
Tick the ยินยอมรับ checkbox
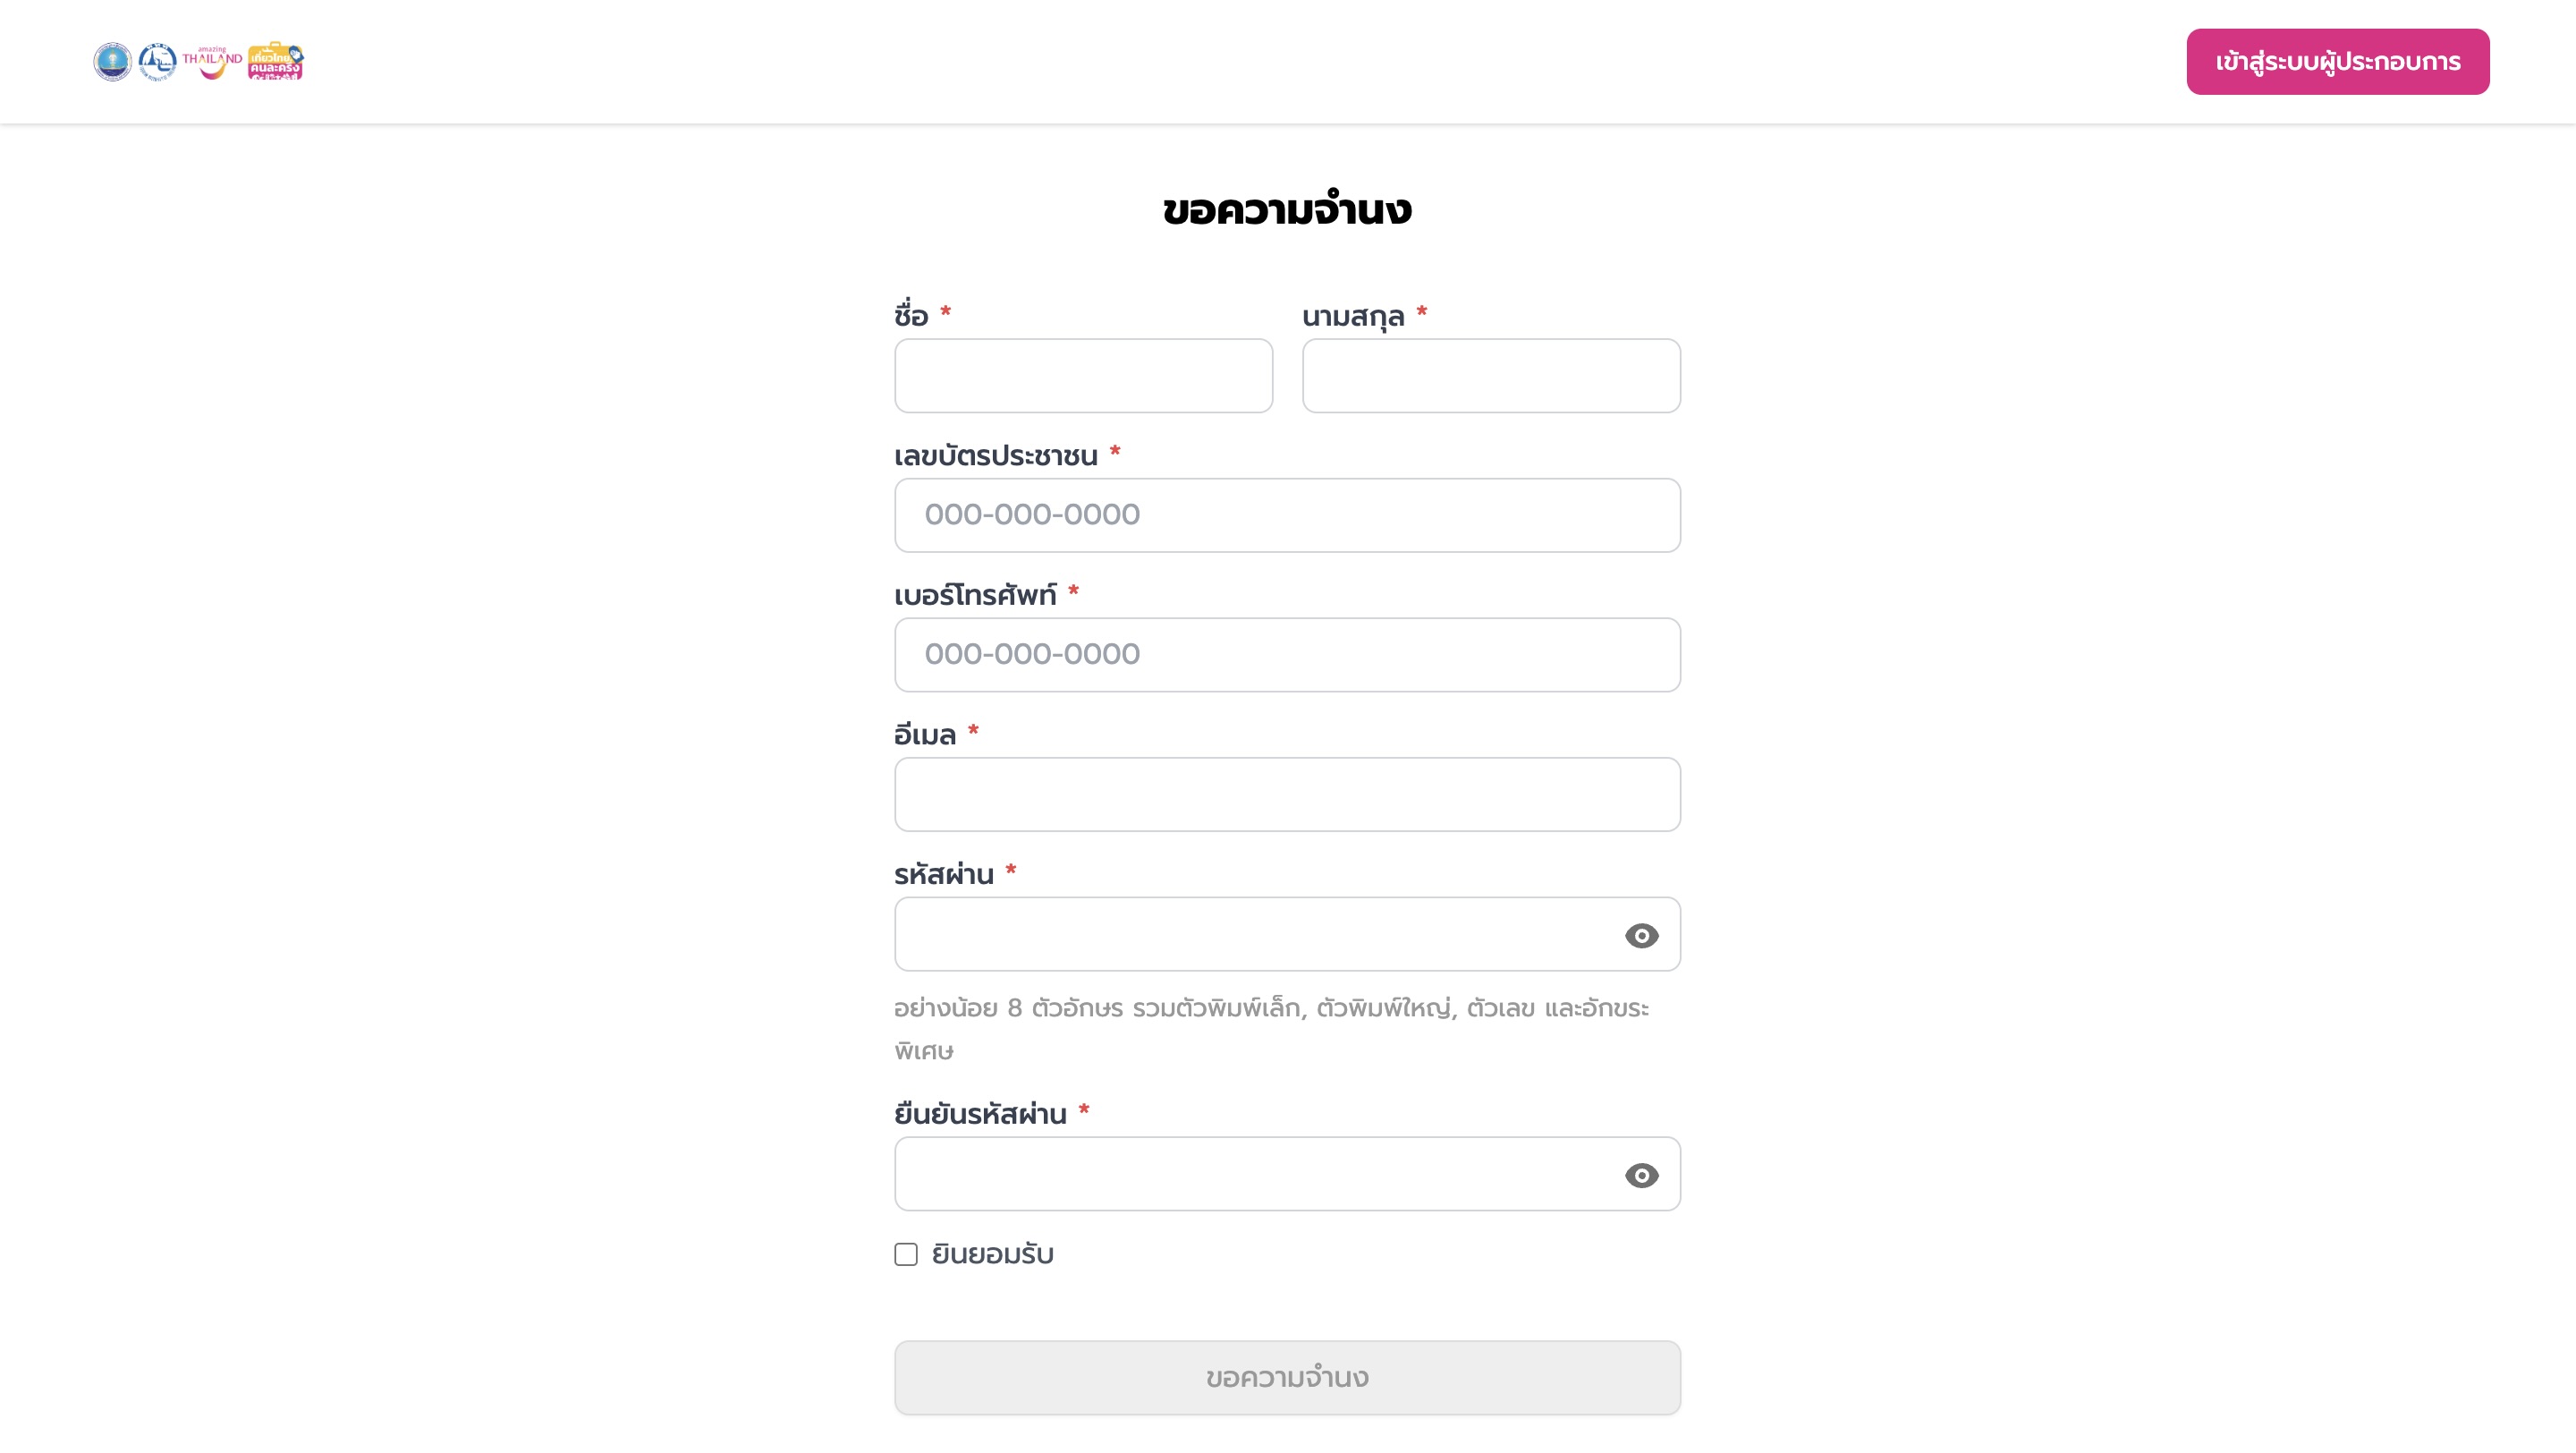[x=906, y=1254]
